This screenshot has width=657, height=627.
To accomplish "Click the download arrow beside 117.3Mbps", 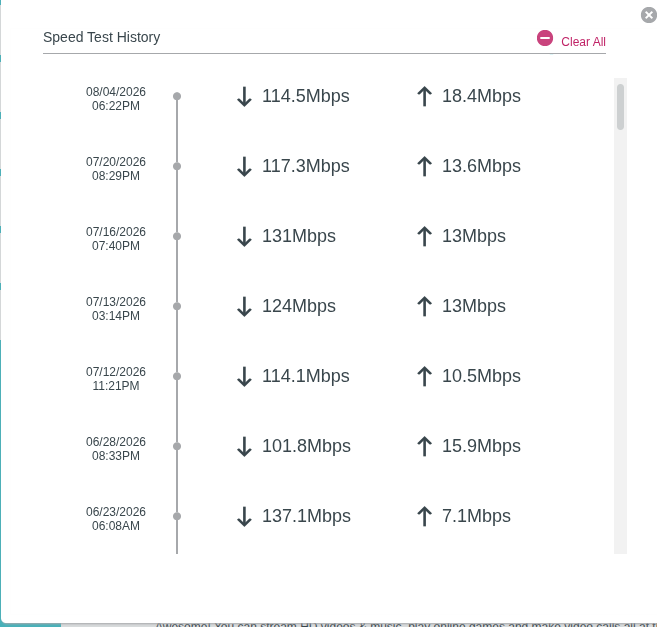I will tap(244, 166).
